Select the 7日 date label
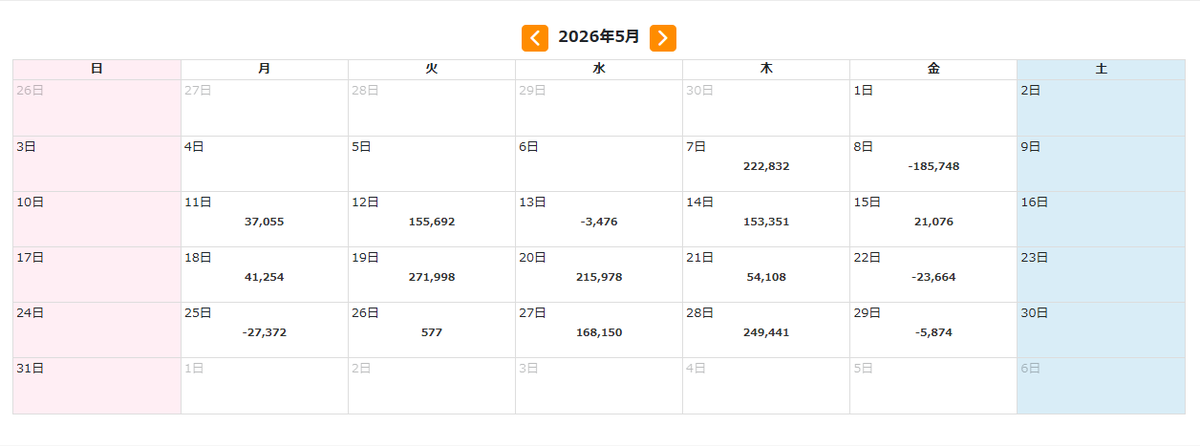Screen dimensions: 1200x446 click(696, 146)
